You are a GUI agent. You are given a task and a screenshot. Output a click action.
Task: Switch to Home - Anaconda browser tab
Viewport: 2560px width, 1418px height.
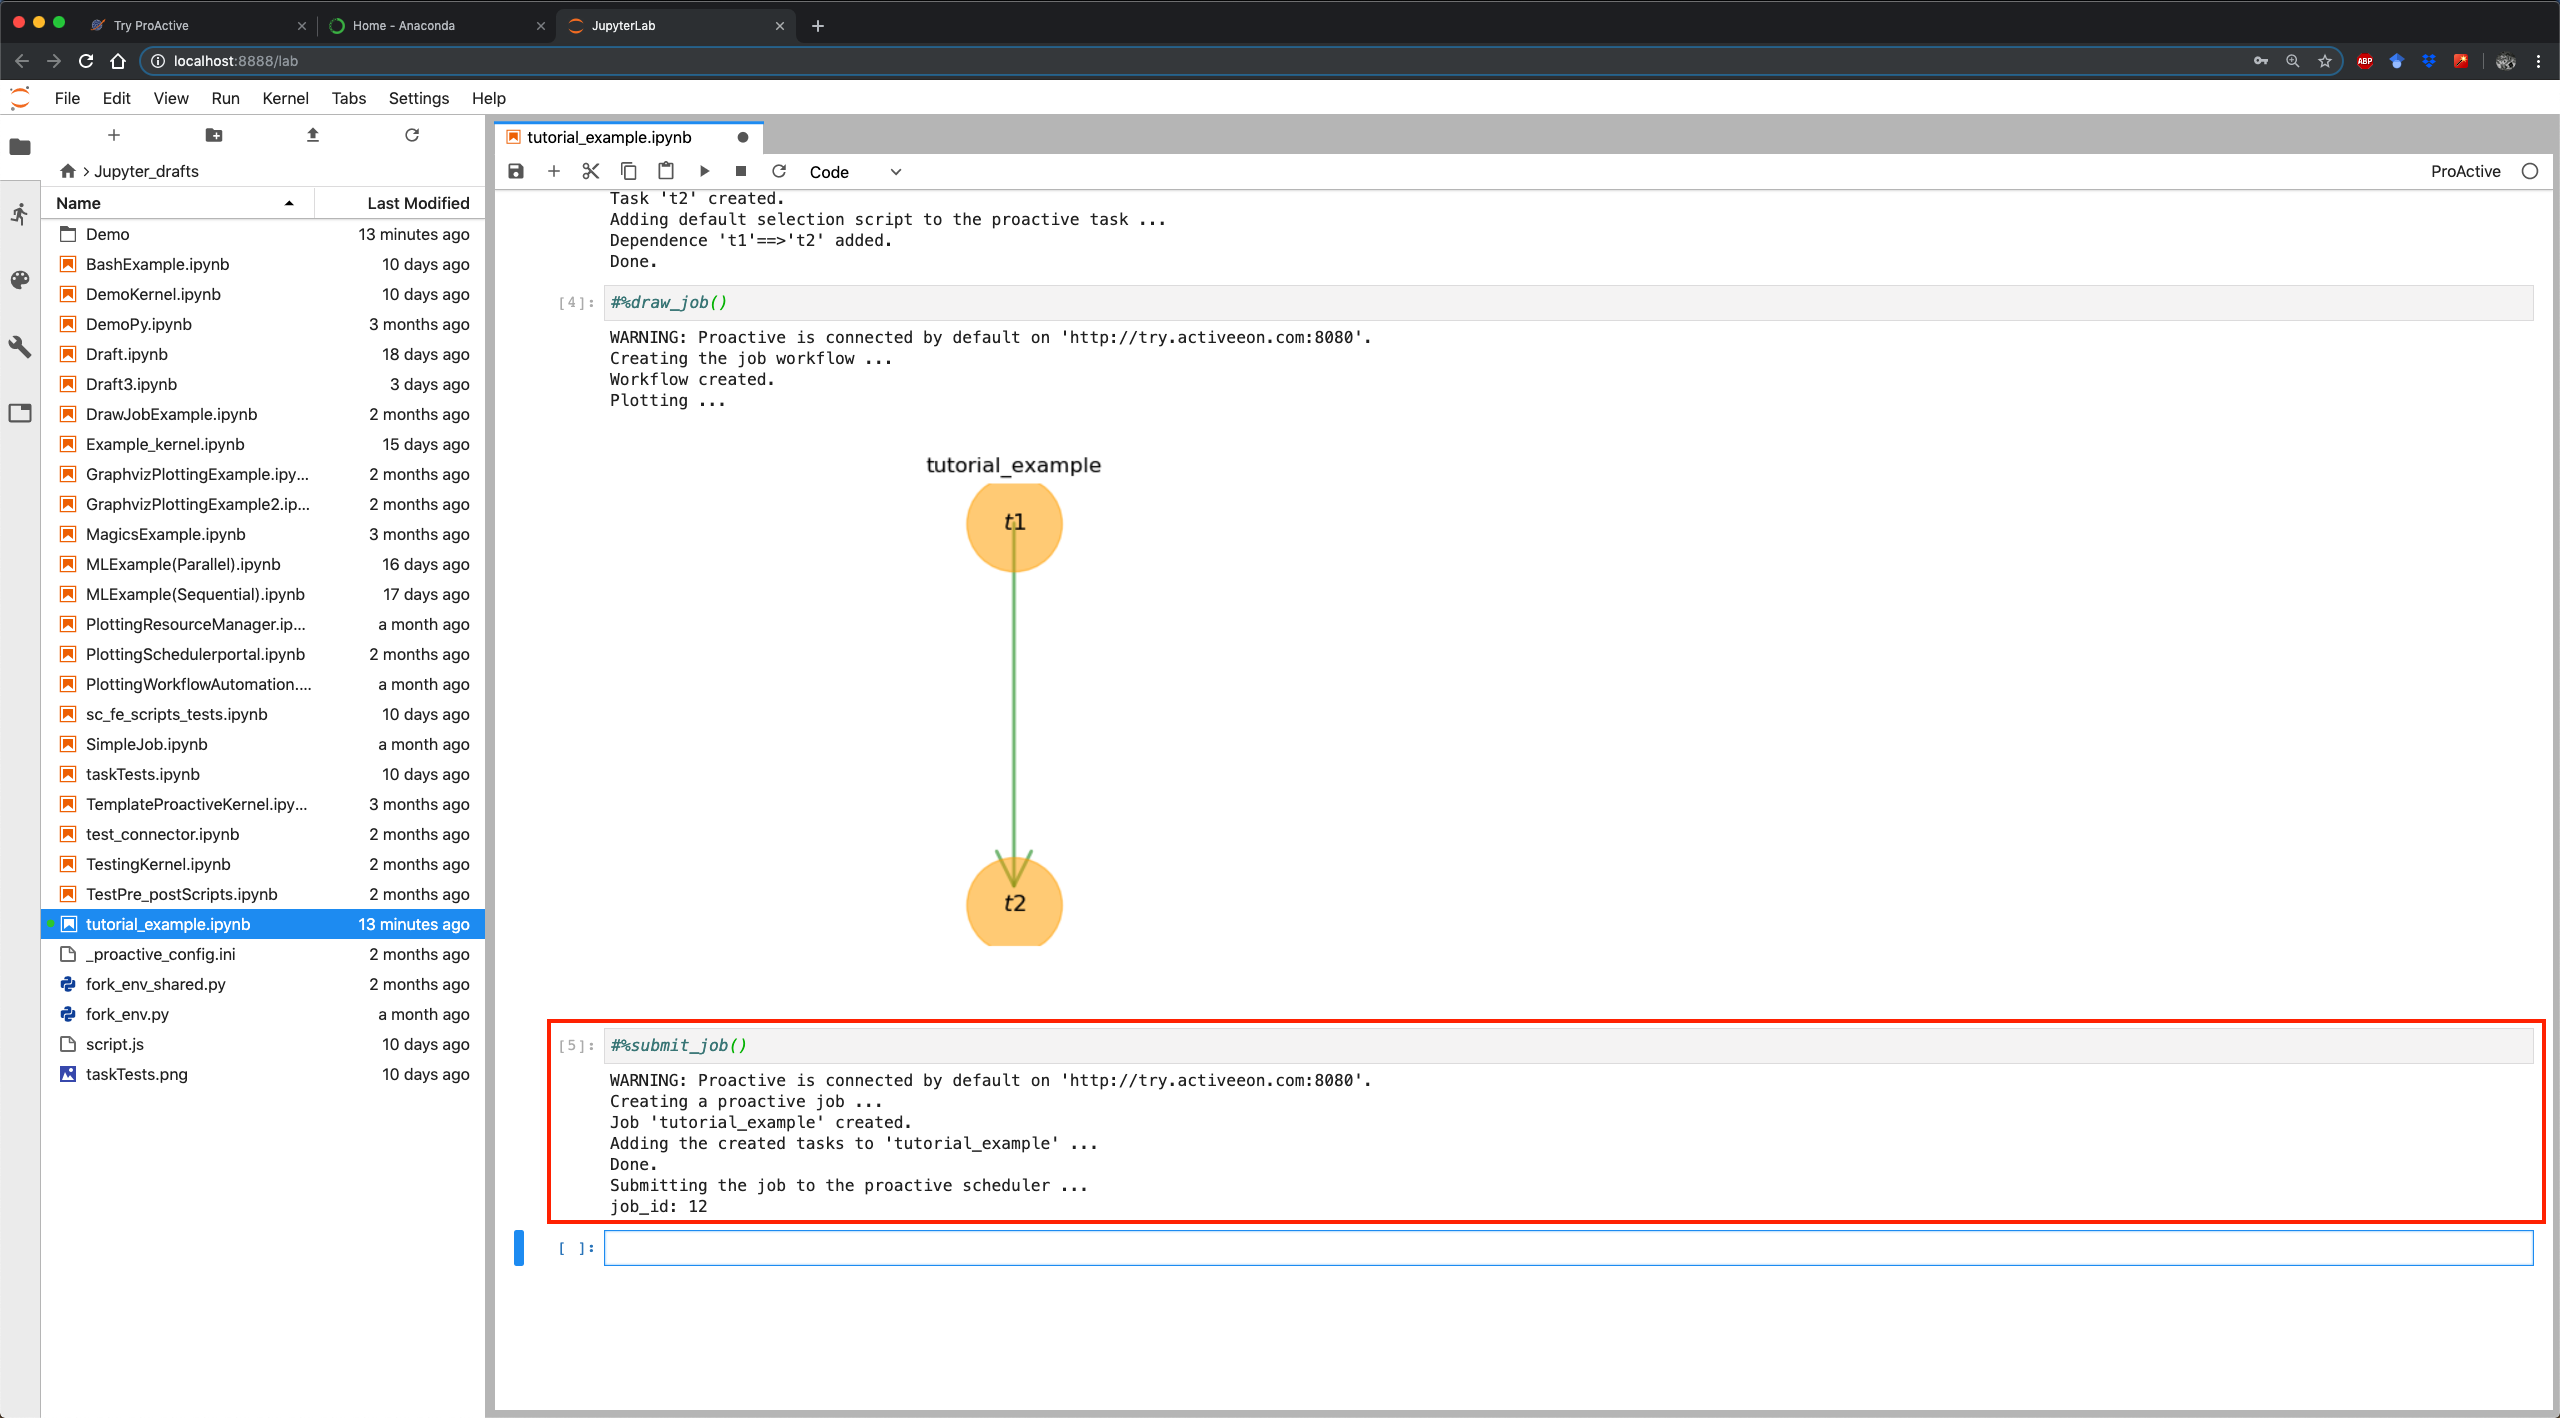[435, 25]
